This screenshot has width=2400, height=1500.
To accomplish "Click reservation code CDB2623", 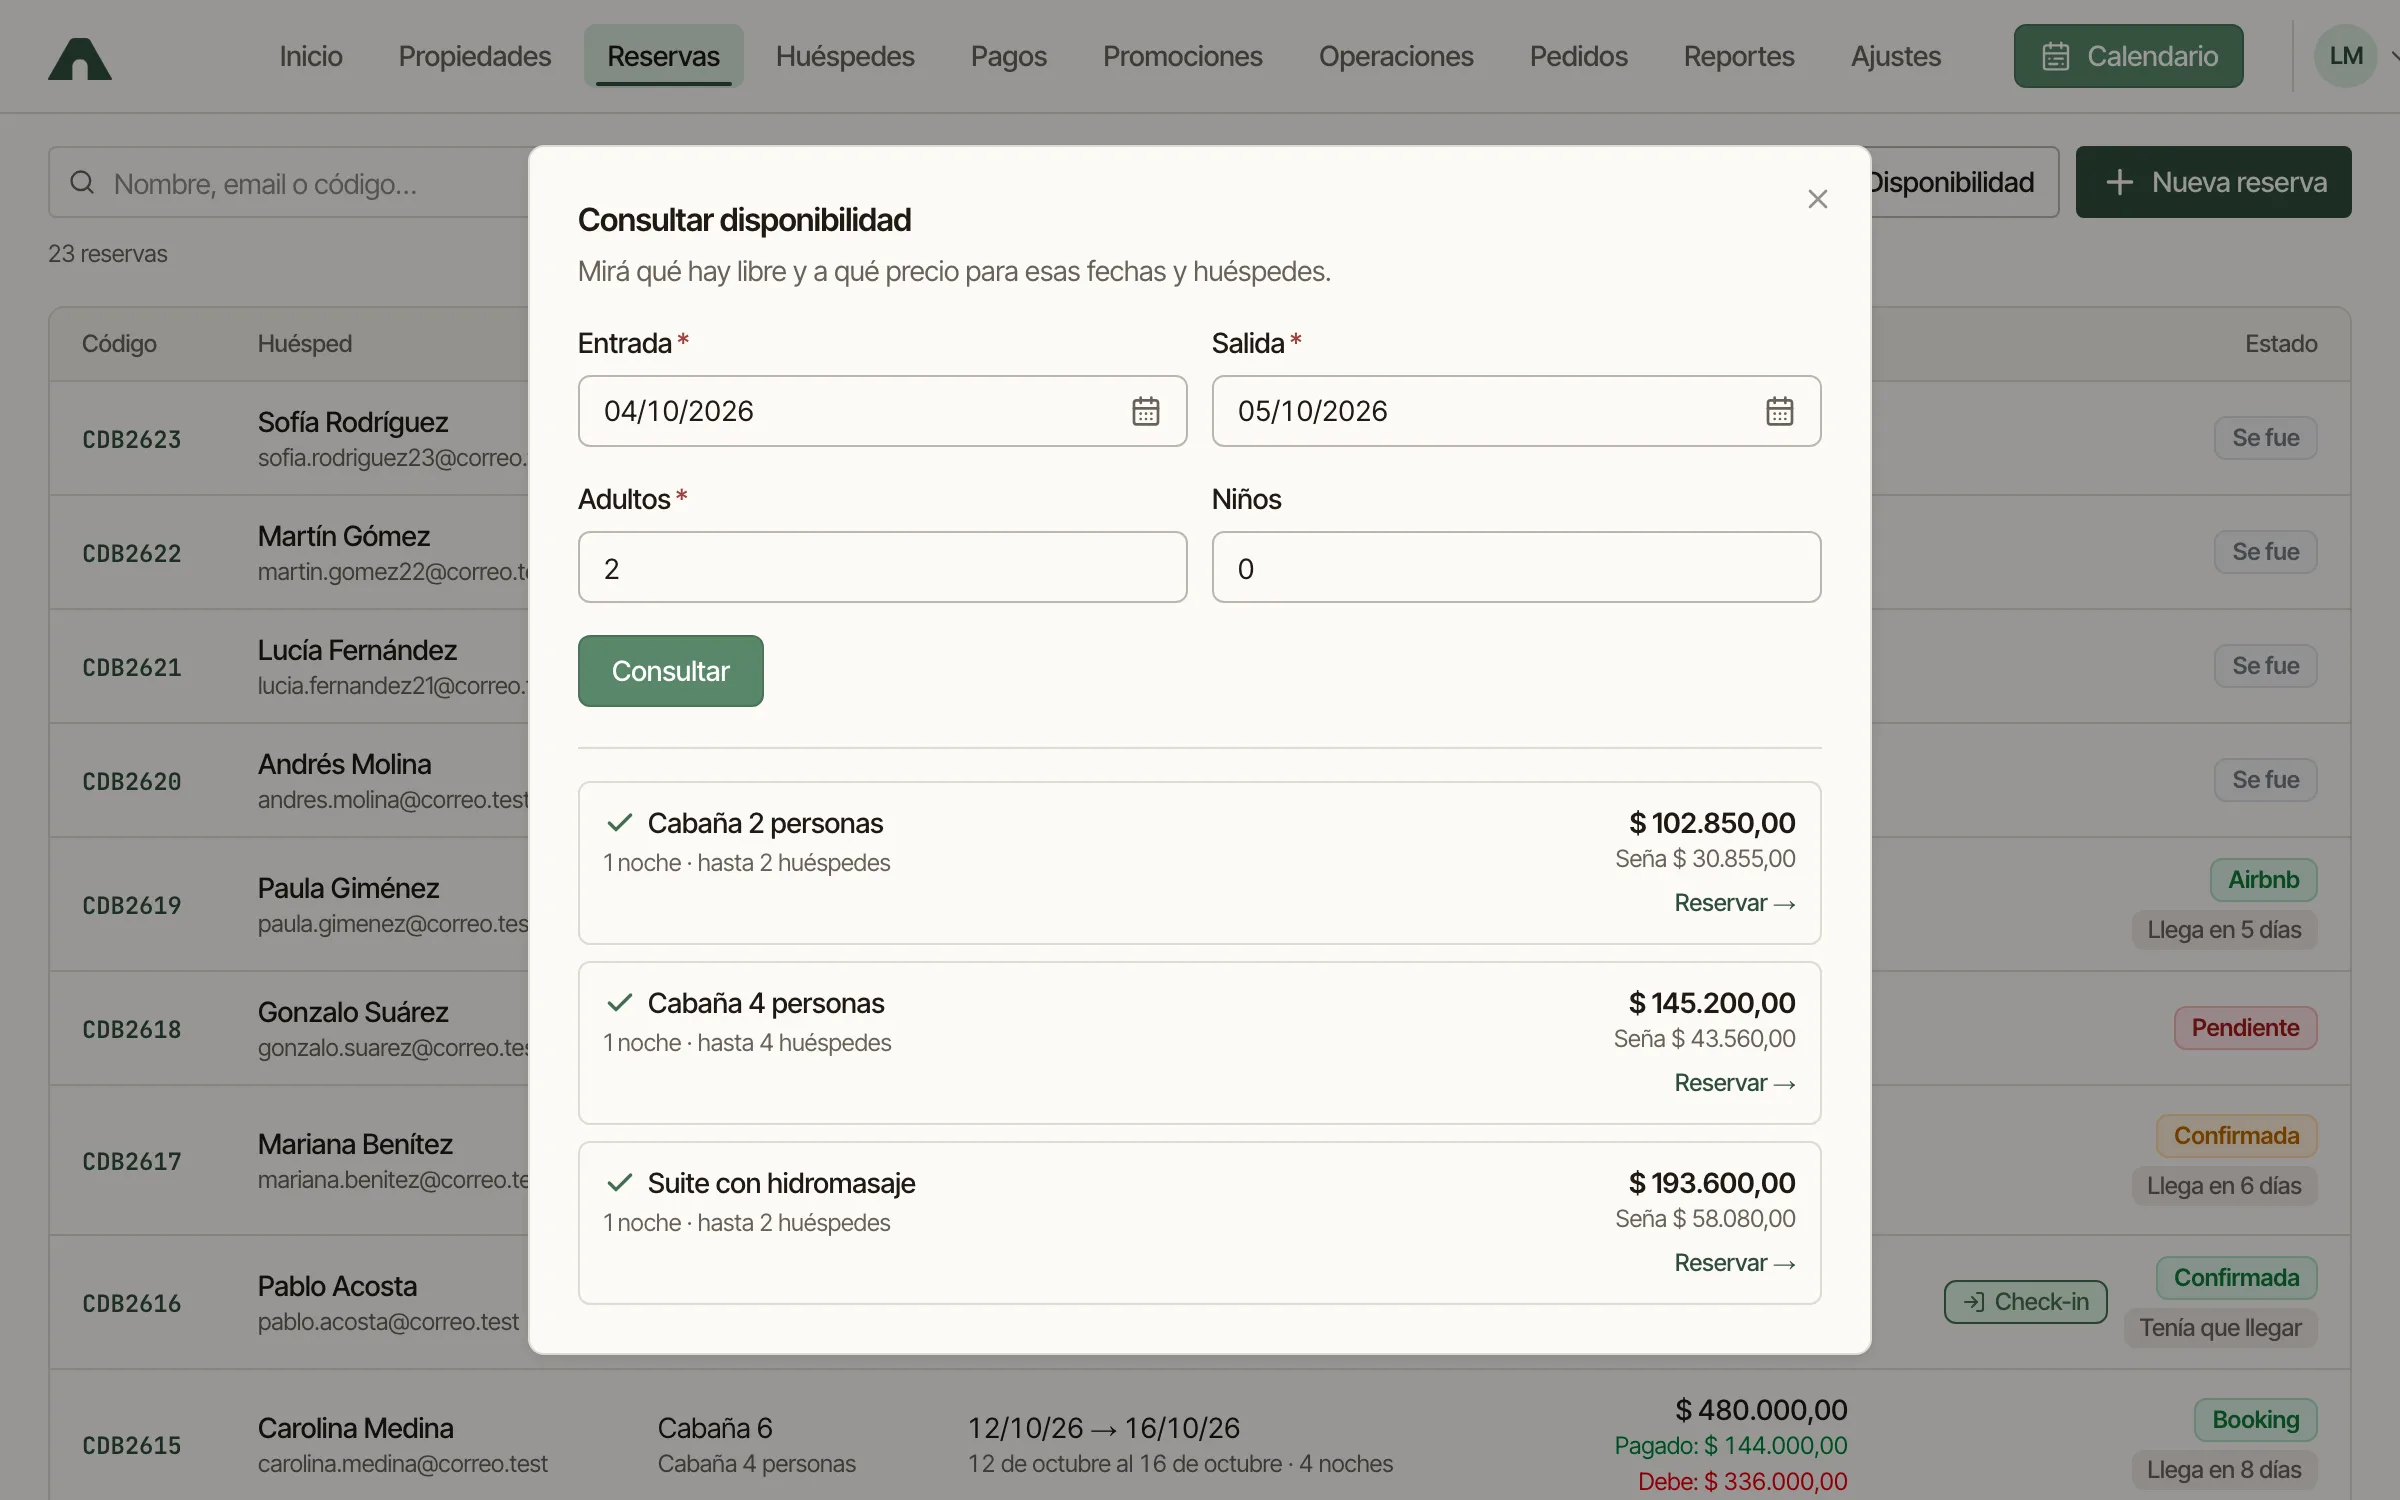I will (x=132, y=439).
